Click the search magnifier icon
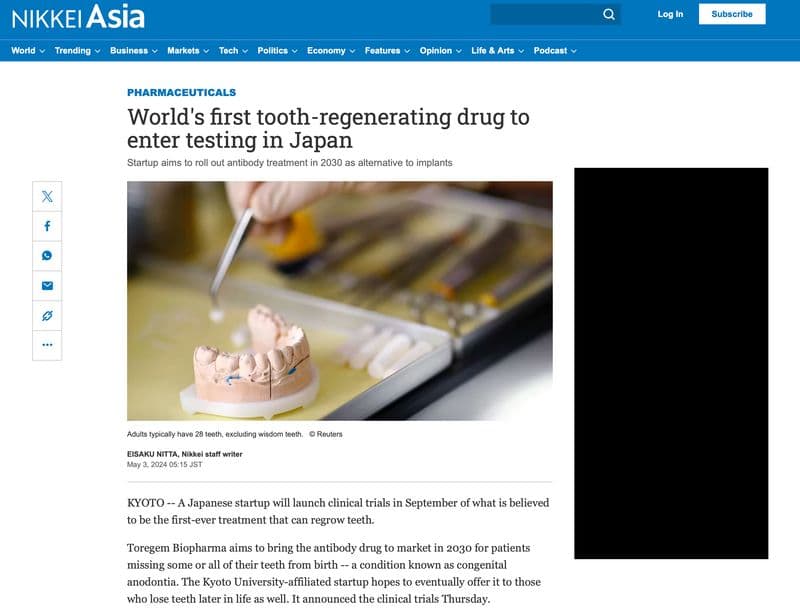The height and width of the screenshot is (616, 800). point(609,14)
